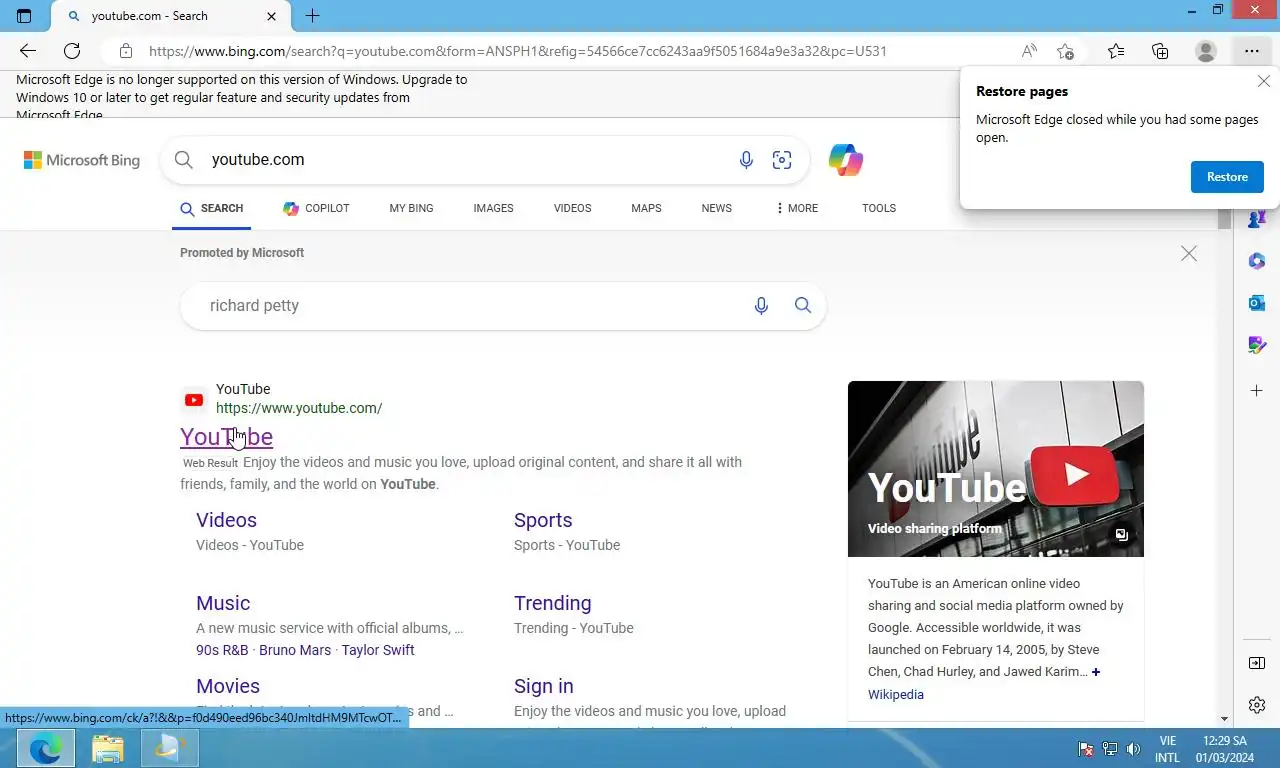The image size is (1280, 768).
Task: Click the address bar URL
Action: pyautogui.click(x=518, y=51)
